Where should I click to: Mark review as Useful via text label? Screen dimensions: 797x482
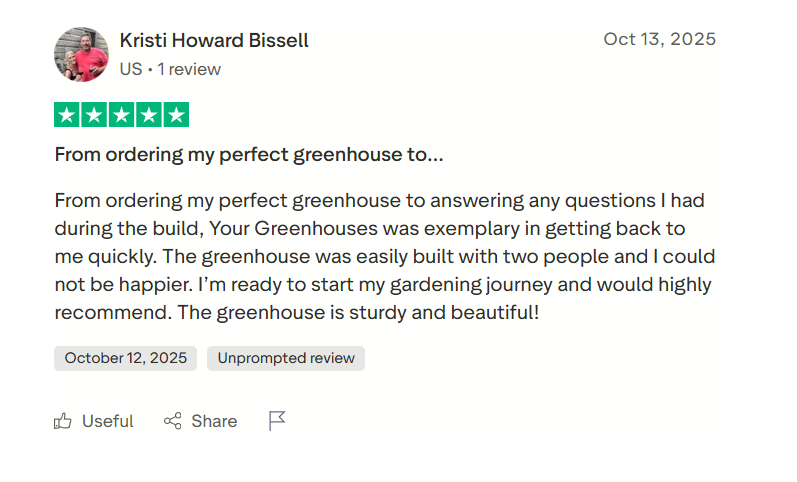[108, 421]
